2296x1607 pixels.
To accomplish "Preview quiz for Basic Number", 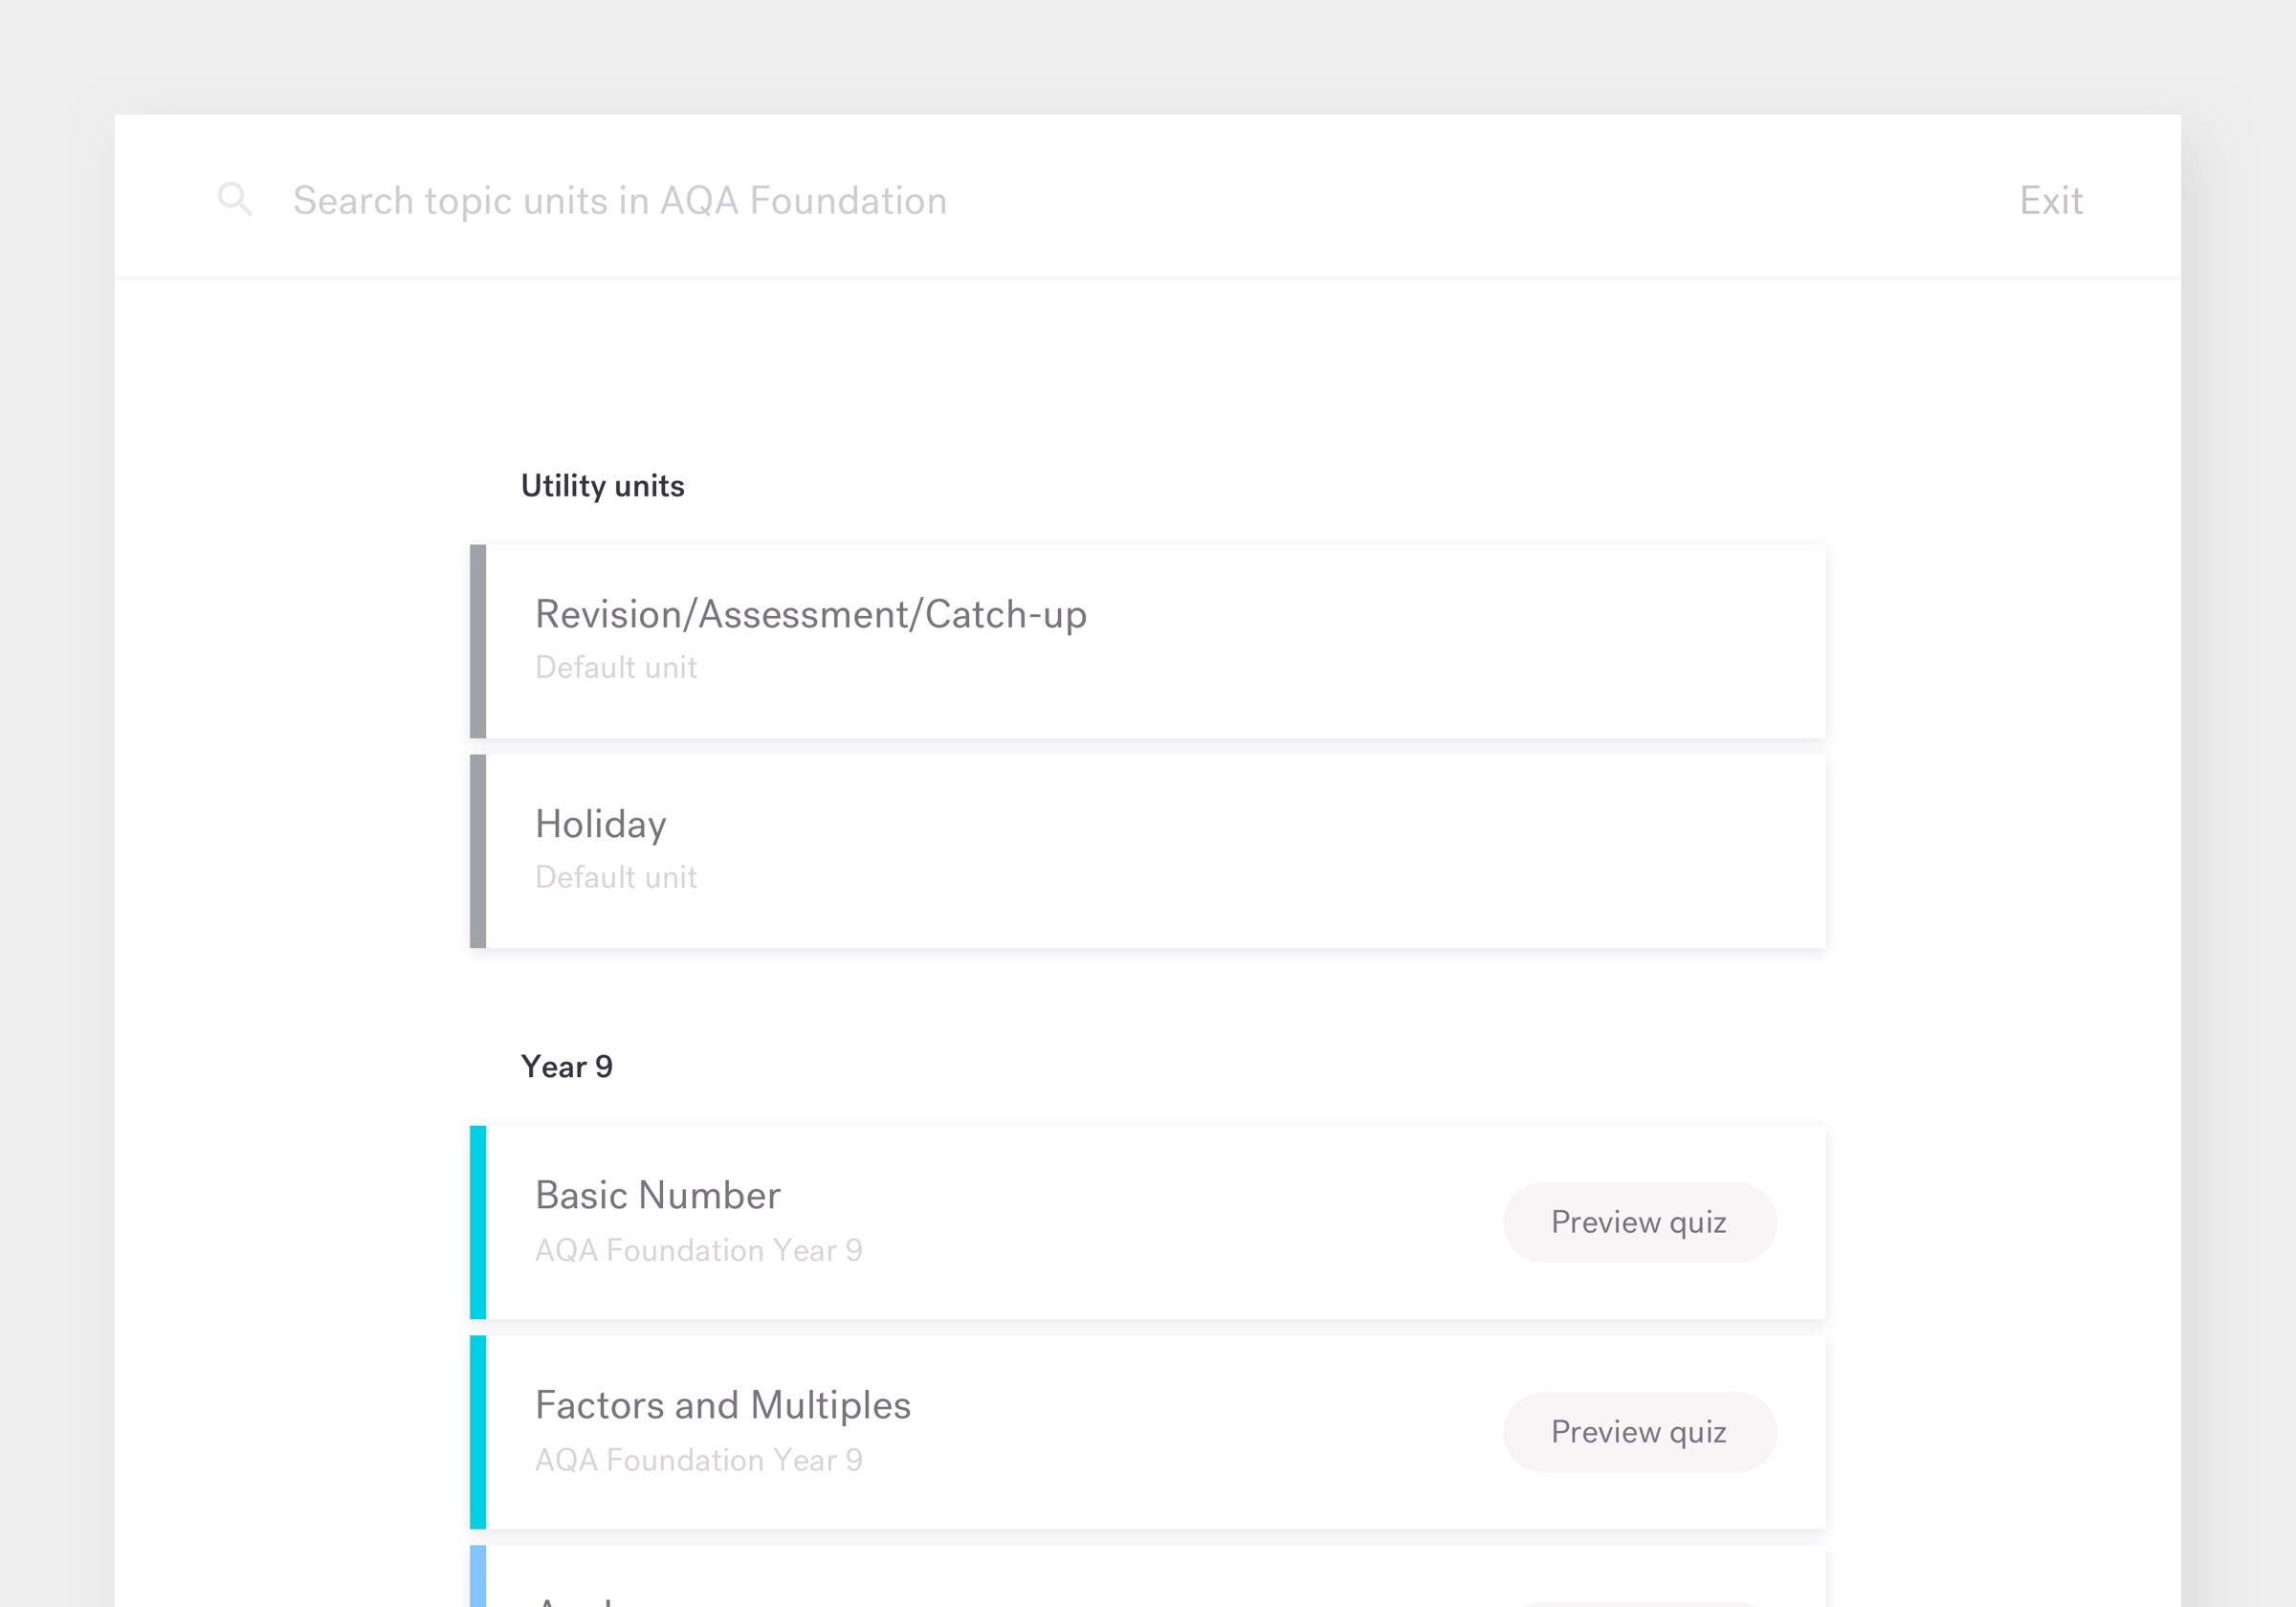I will pyautogui.click(x=1638, y=1222).
